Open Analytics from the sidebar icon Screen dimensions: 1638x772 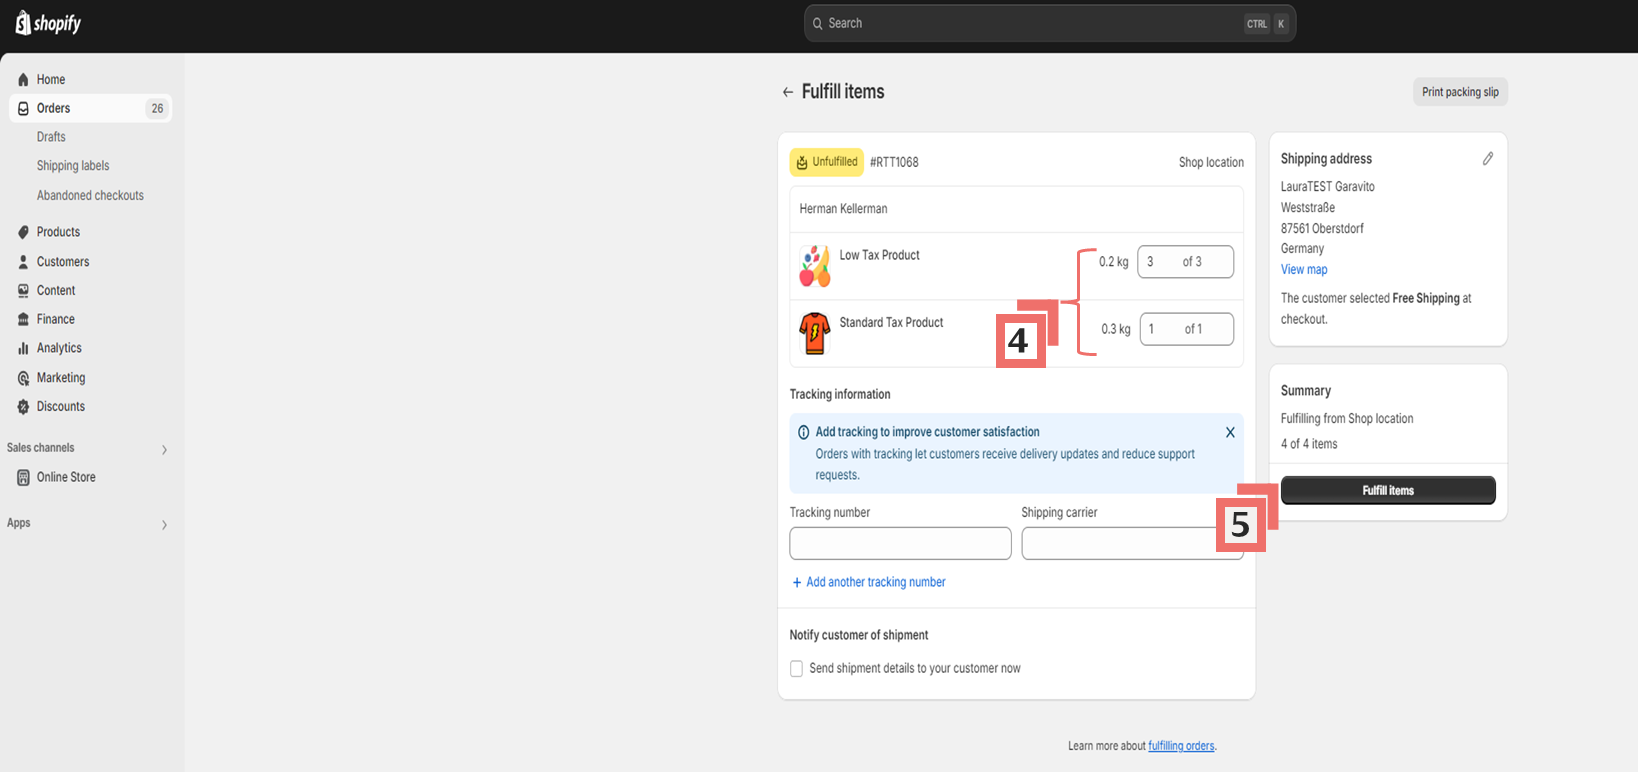[23, 349]
